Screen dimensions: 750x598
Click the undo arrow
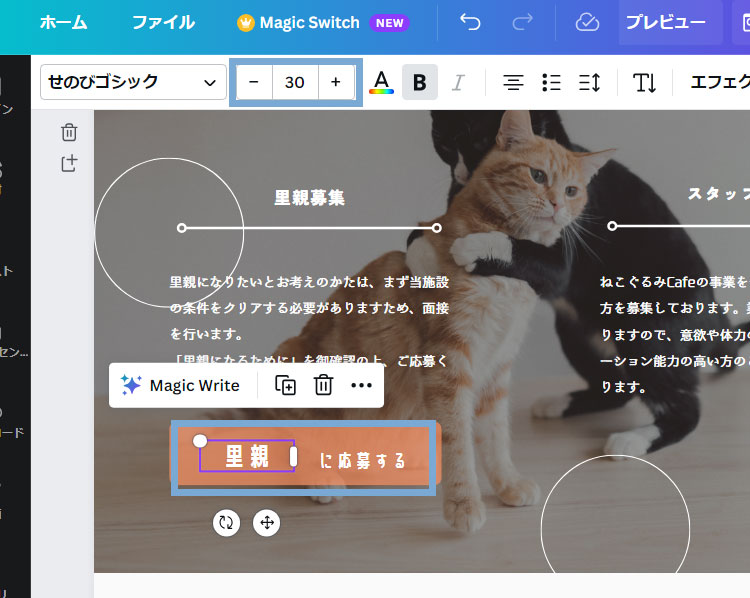[x=470, y=22]
